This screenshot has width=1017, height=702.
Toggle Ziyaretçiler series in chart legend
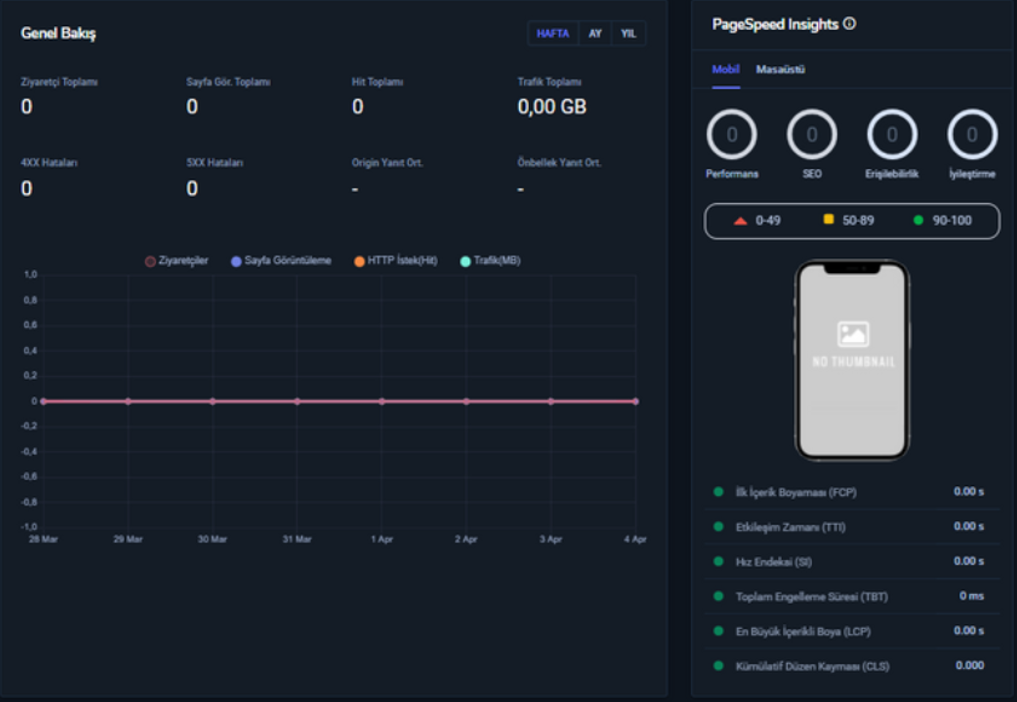tap(176, 261)
